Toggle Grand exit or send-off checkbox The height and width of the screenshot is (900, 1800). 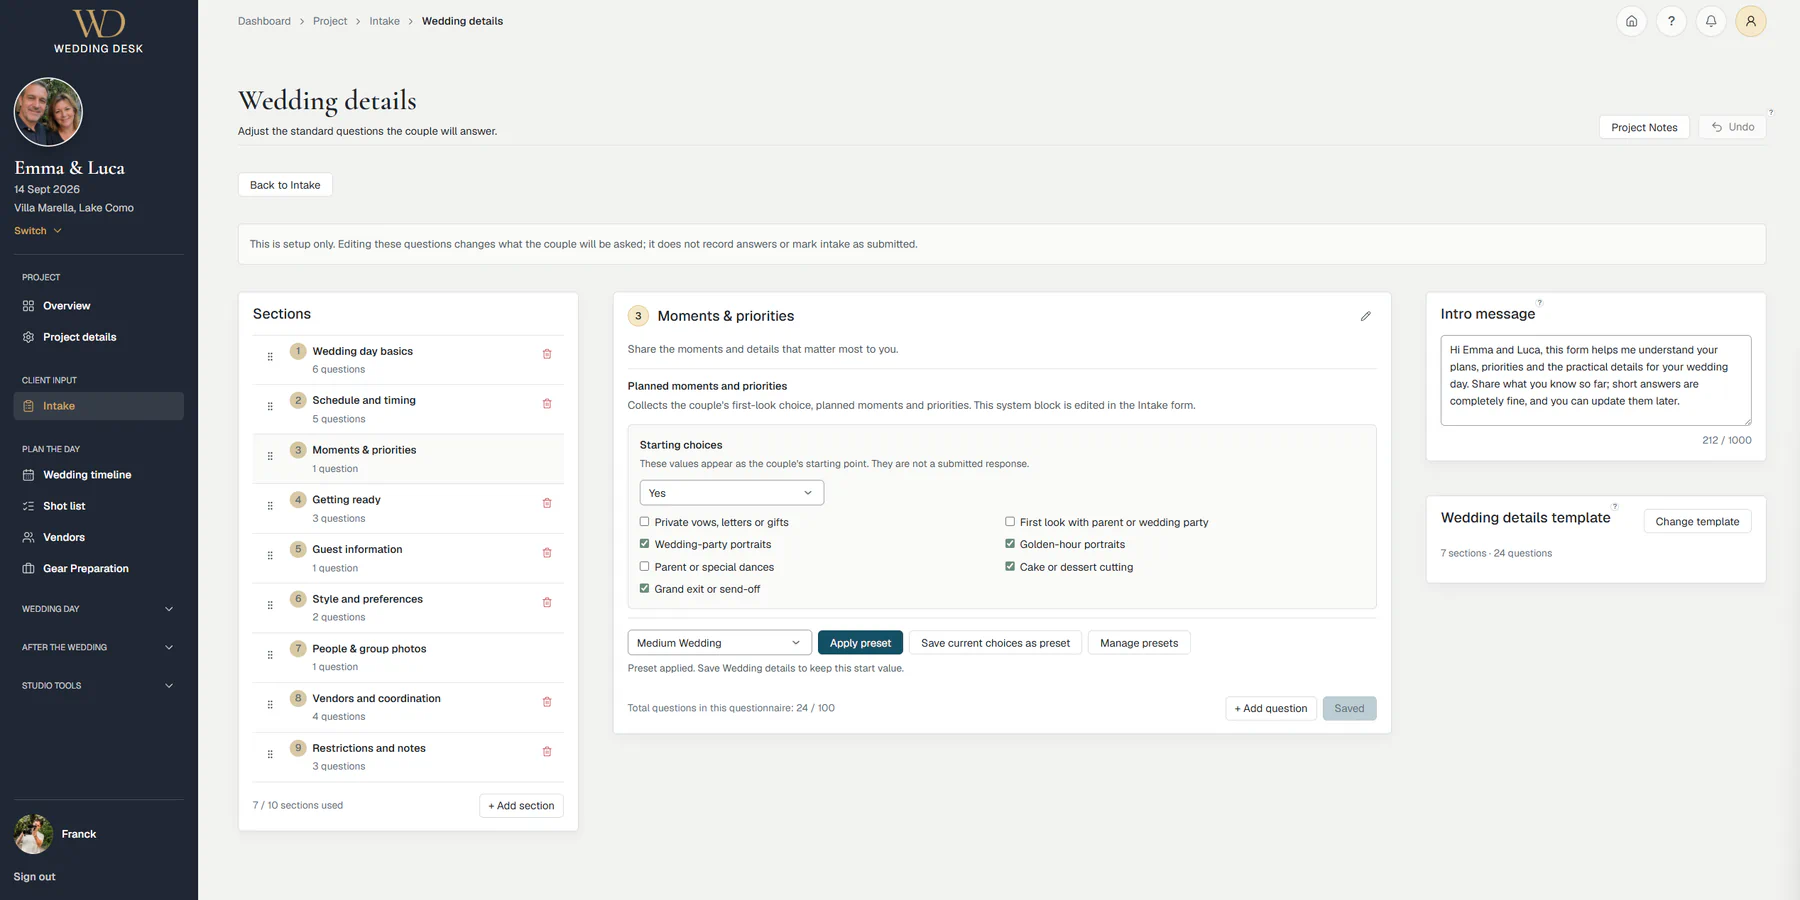click(644, 589)
